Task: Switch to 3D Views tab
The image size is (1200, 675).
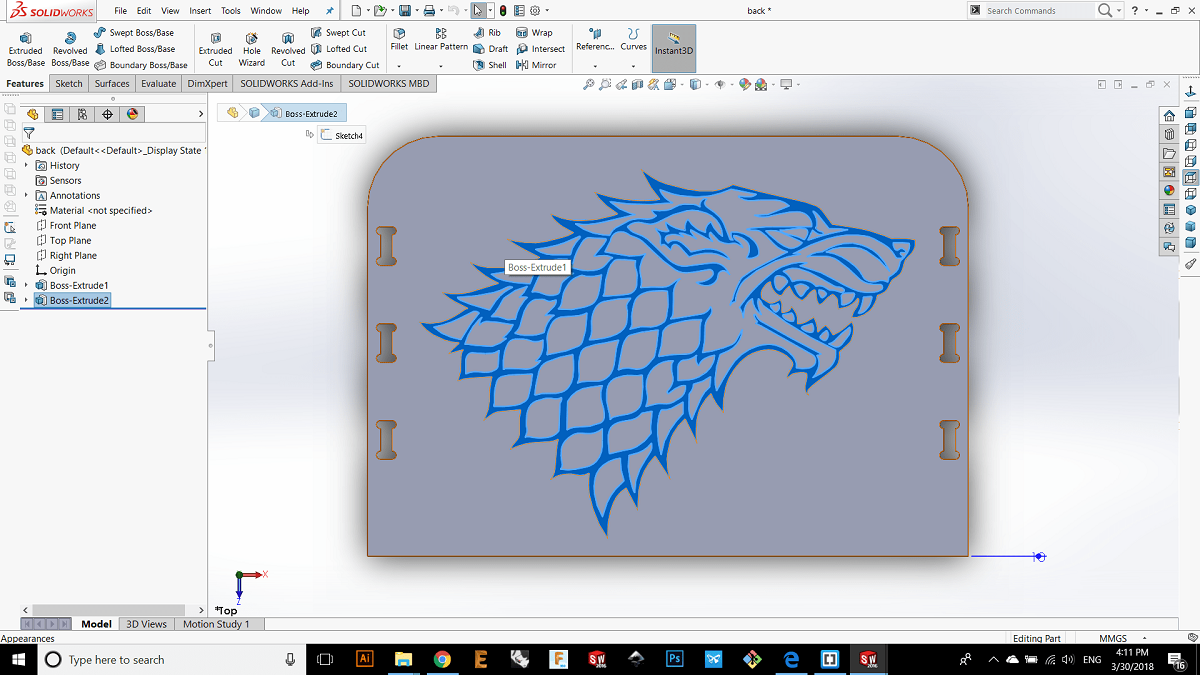Action: tap(146, 624)
